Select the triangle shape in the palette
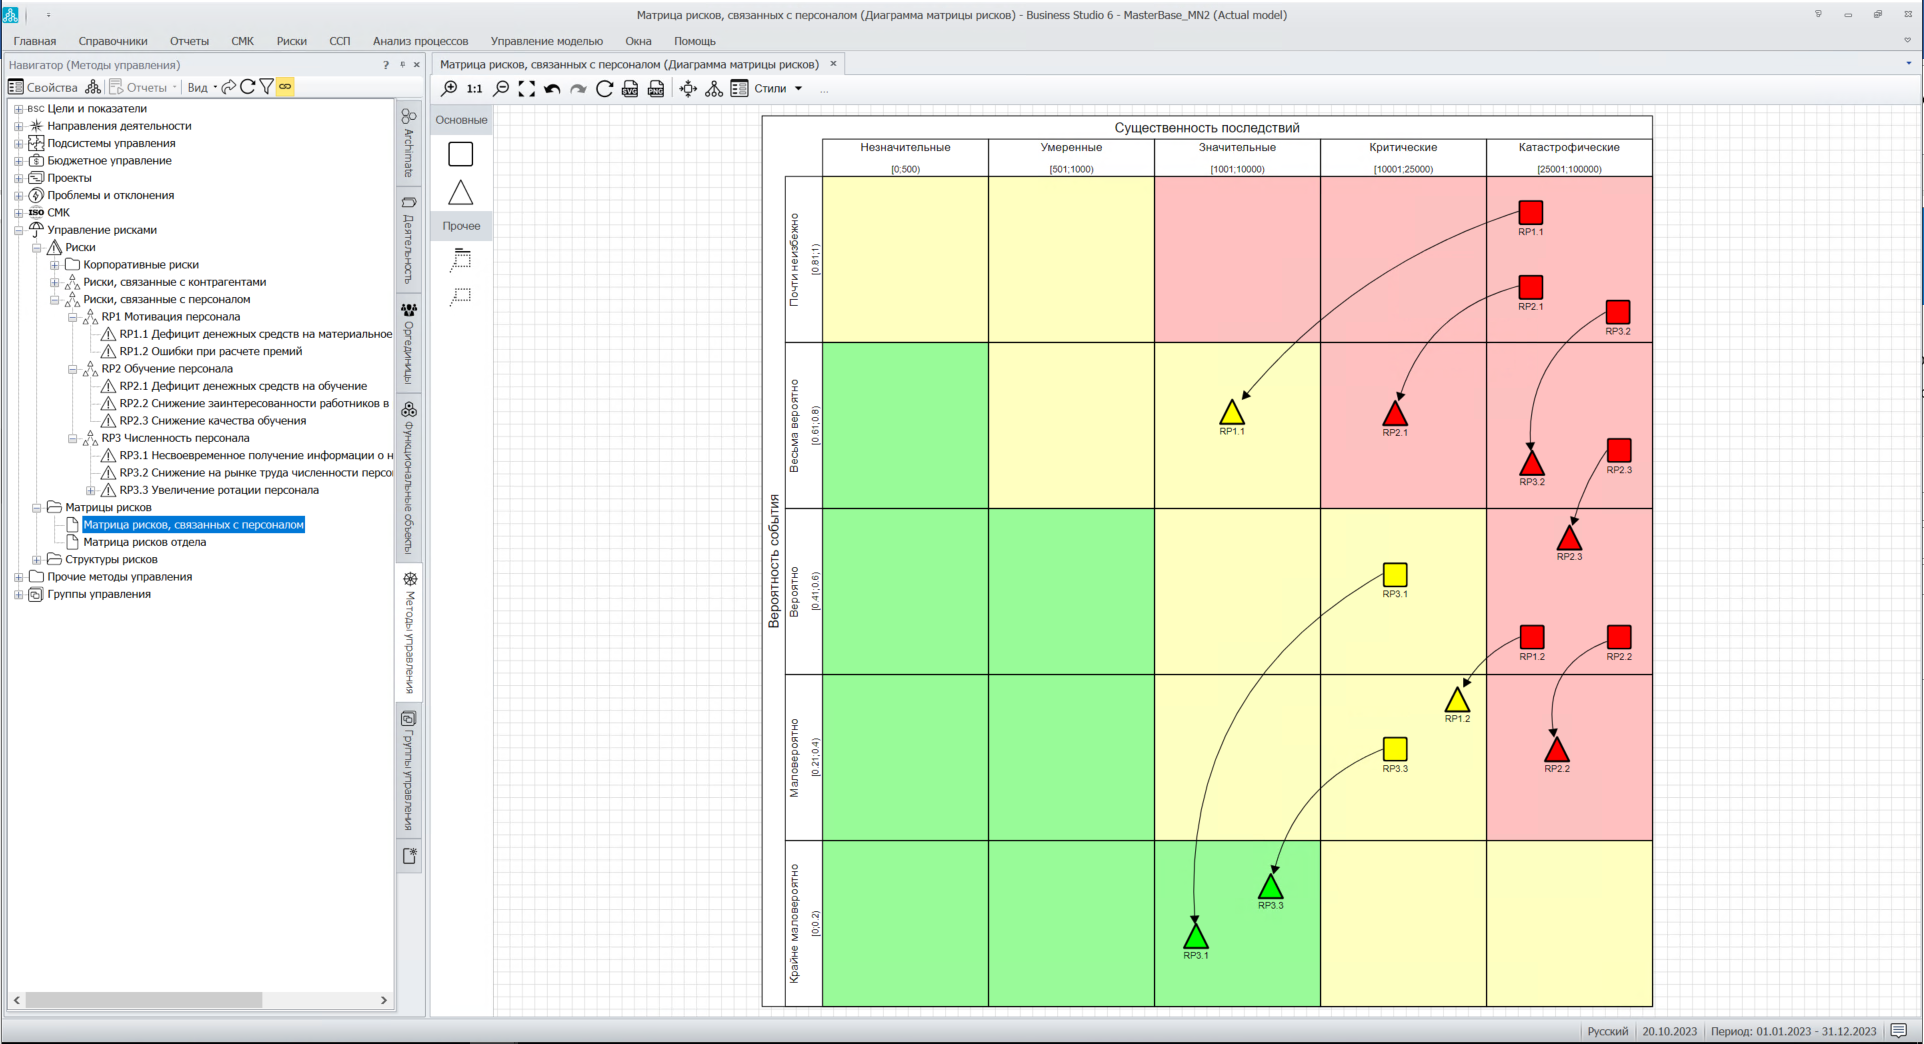 click(461, 192)
